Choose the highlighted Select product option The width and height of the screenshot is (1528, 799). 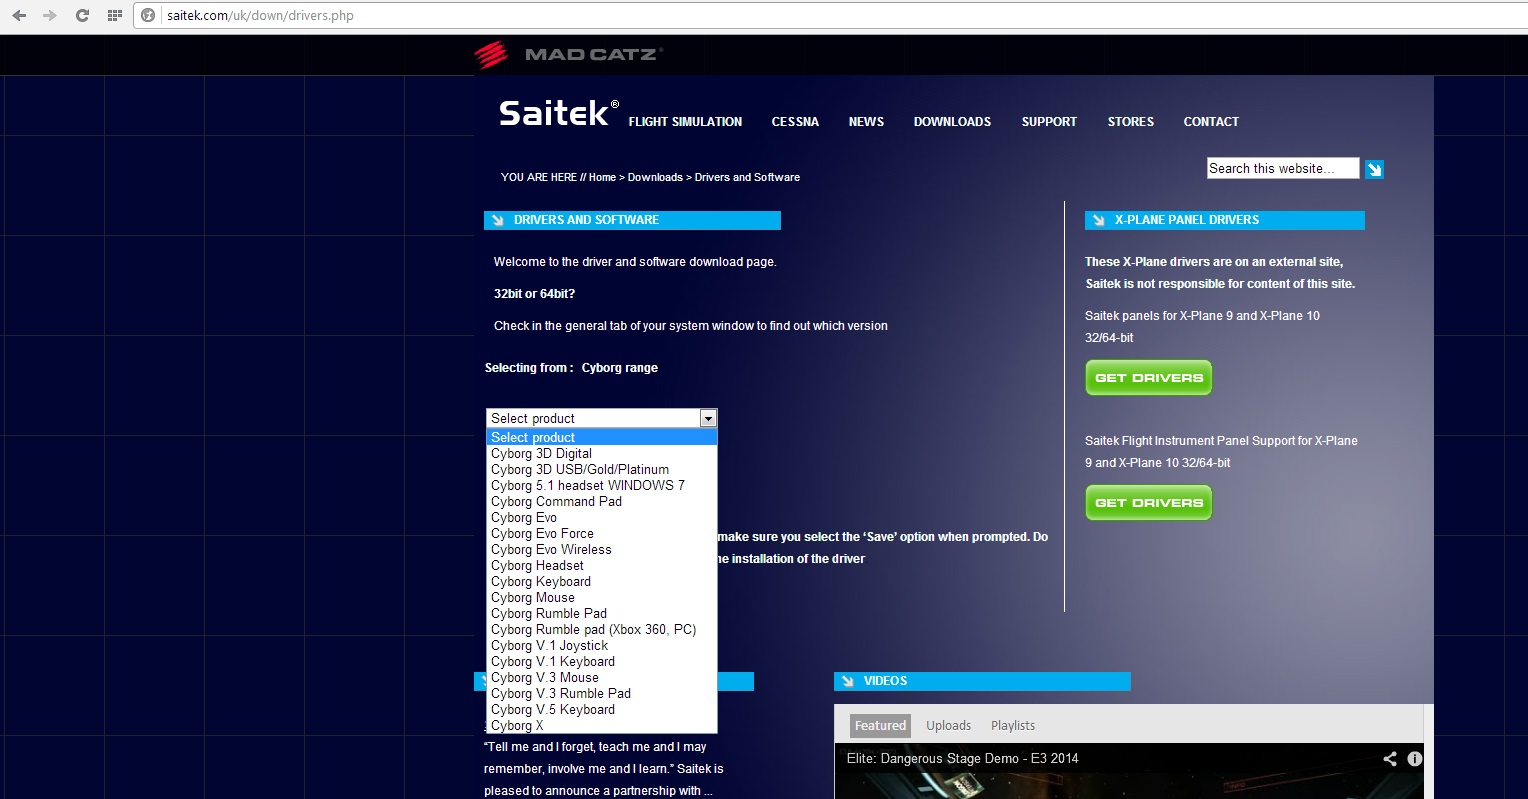point(602,437)
